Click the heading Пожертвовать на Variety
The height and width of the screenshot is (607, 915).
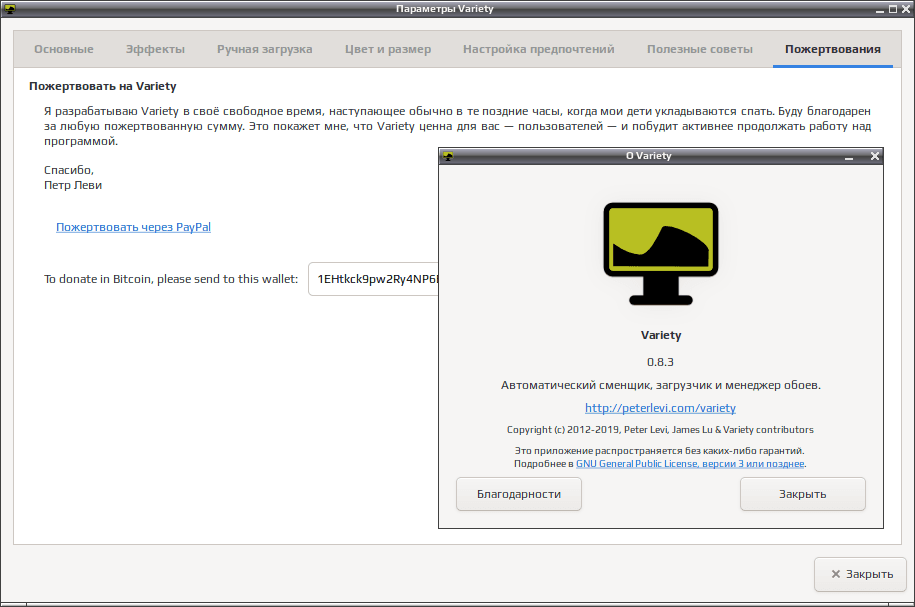coord(103,86)
